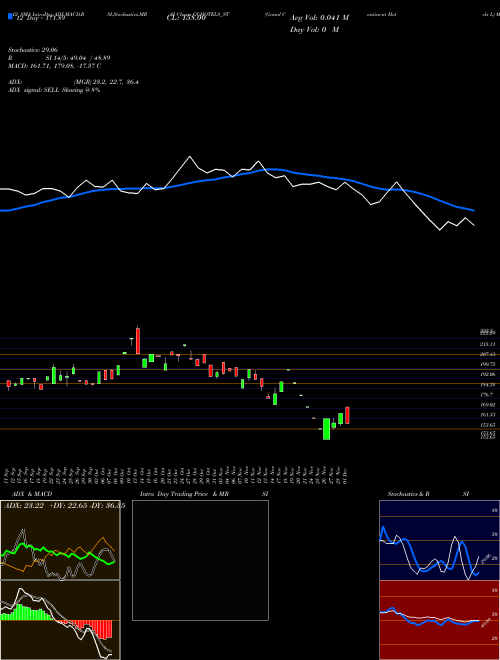Click the 215.11 price axis label
This screenshot has width=500, height=660.
click(x=487, y=344)
